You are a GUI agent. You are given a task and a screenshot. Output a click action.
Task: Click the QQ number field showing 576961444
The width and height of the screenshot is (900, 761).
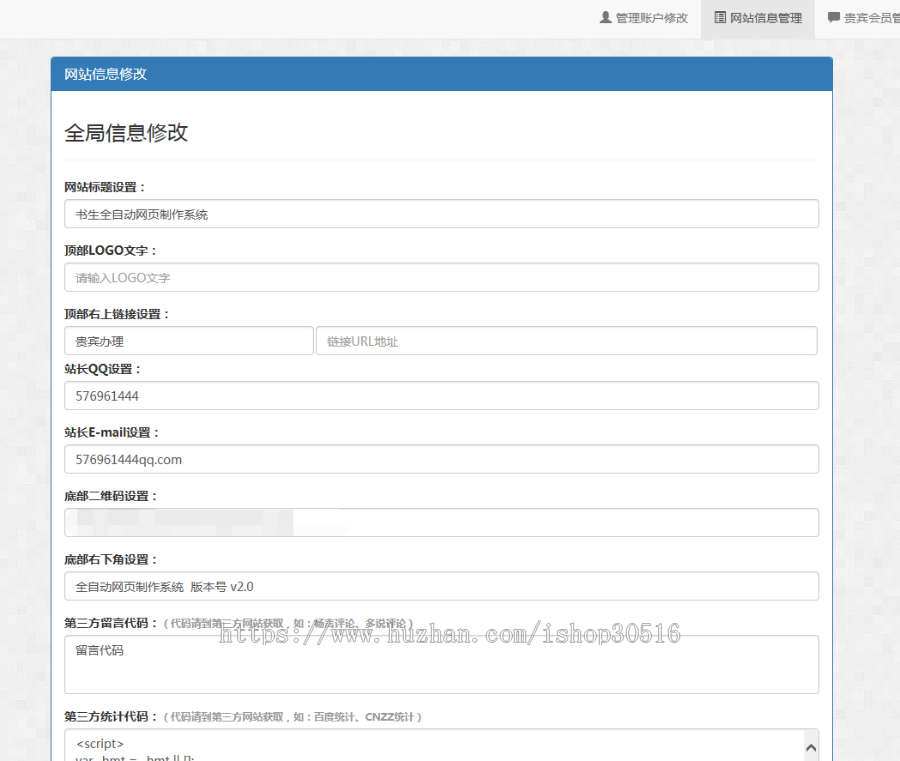pyautogui.click(x=440, y=395)
